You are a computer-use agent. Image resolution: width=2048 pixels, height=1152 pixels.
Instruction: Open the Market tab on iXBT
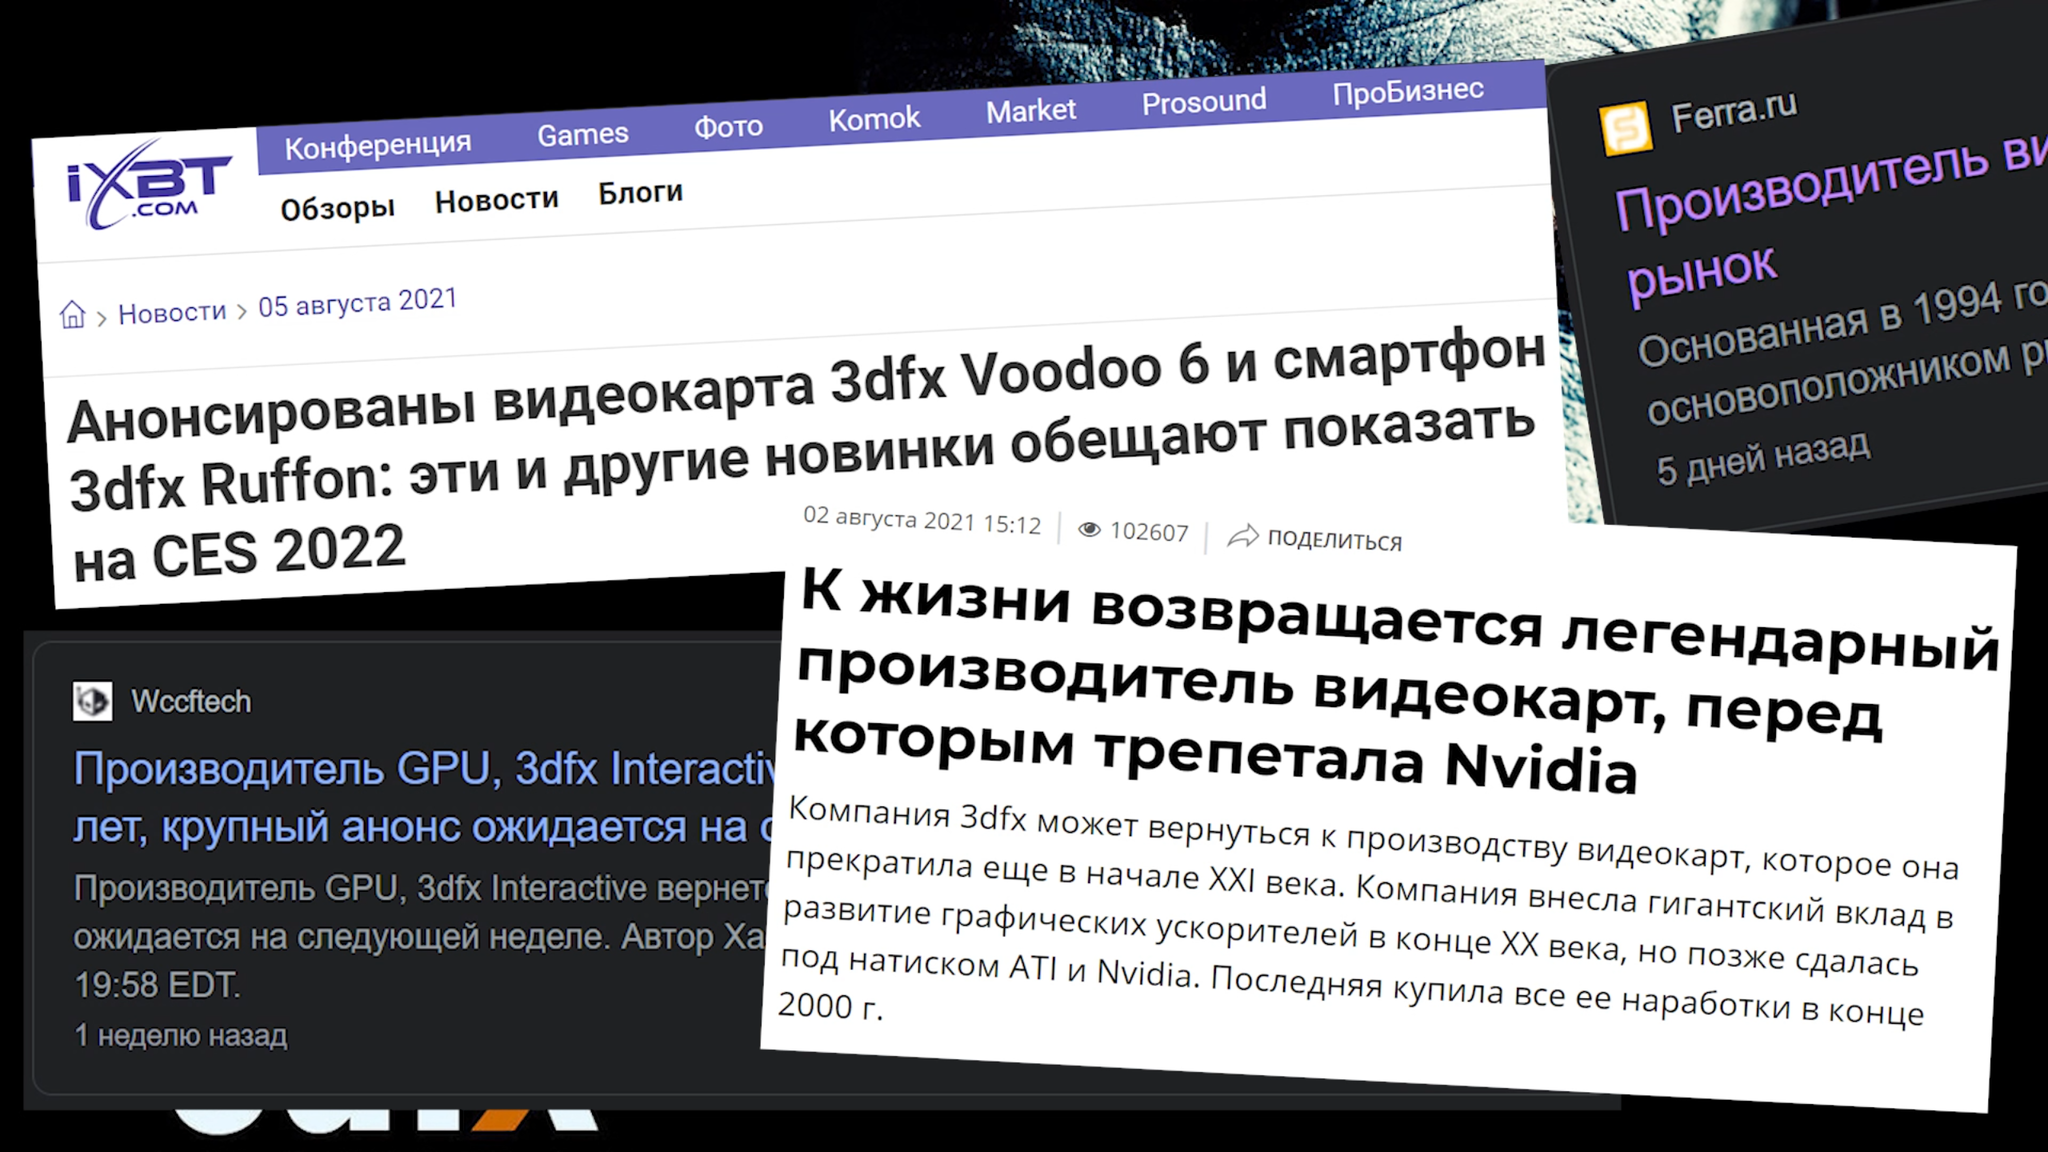(1031, 110)
